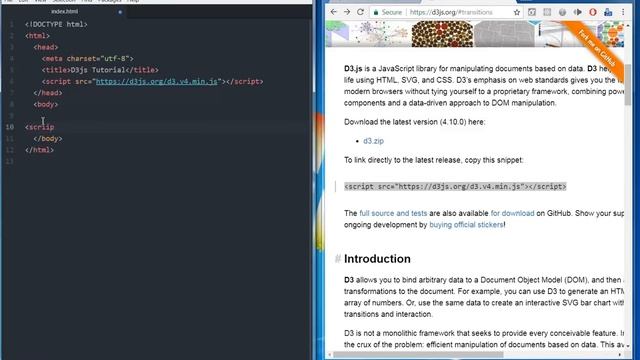Click the gray grid extension icon
This screenshot has height=360, width=640.
tap(547, 12)
